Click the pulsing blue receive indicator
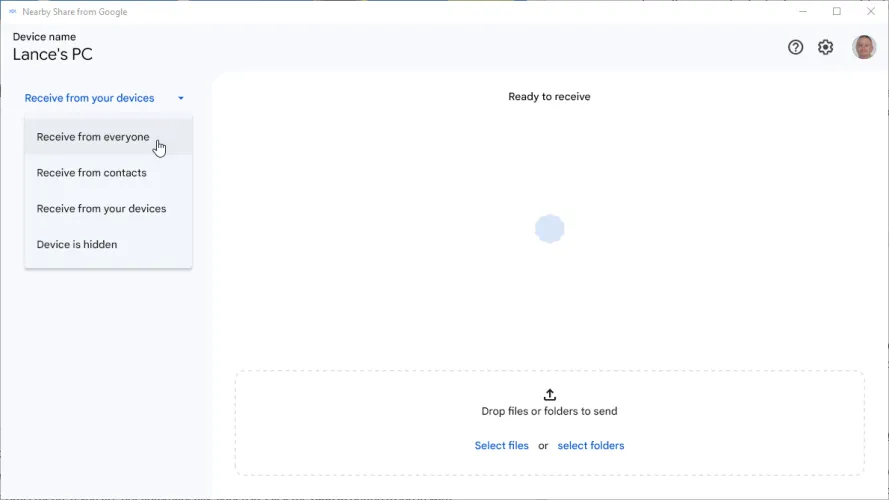 (x=549, y=229)
